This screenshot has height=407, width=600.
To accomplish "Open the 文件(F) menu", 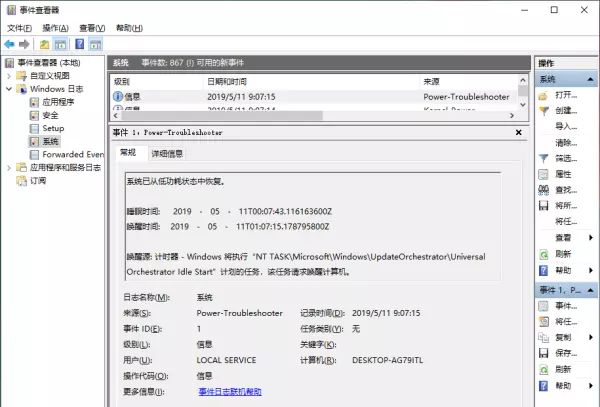I will 20,28.
